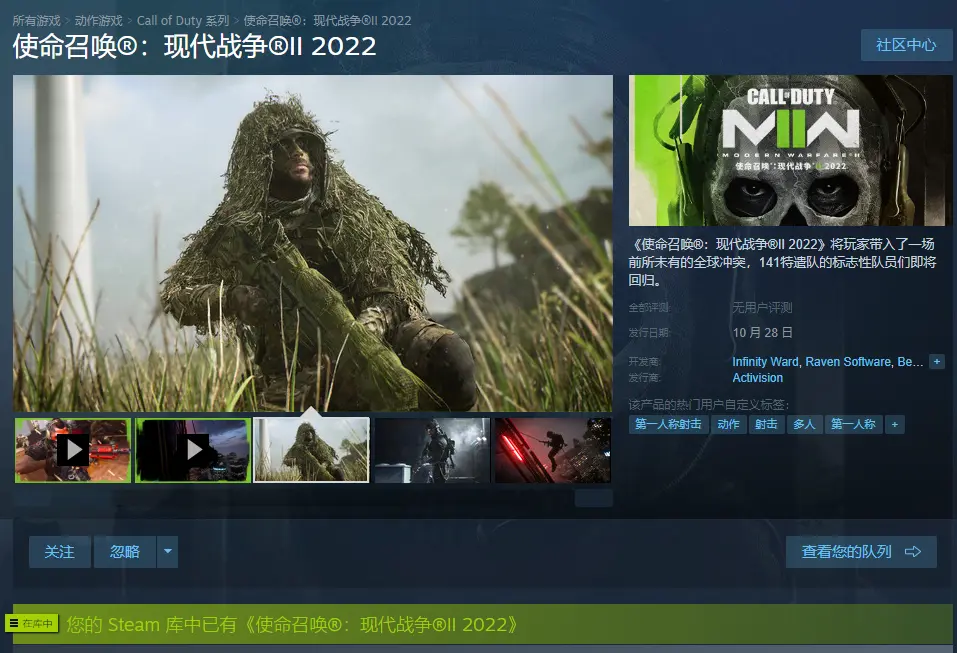Select the 射击 tag
This screenshot has width=957, height=653.
[766, 425]
